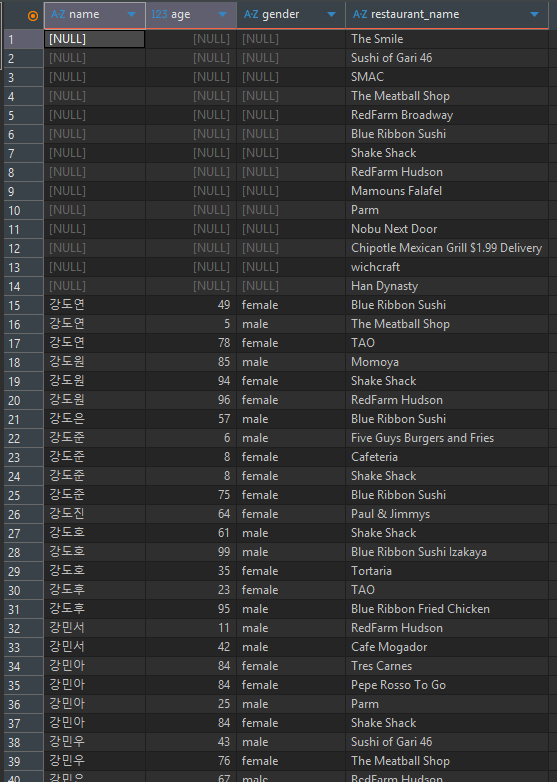Select 'RedFarm Broadway' cell
557x782 pixels.
[x=447, y=115]
